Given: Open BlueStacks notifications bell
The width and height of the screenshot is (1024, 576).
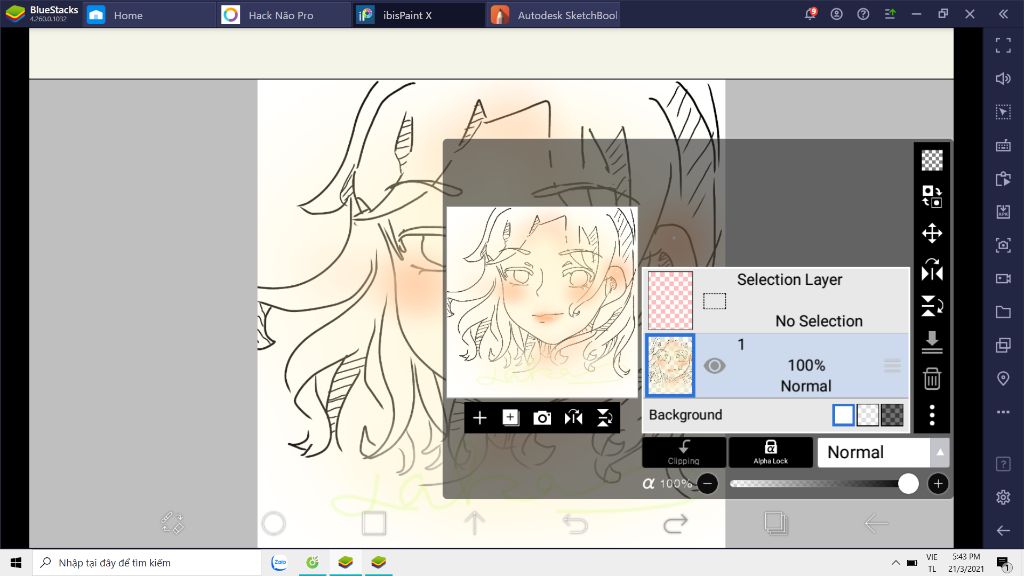Looking at the screenshot, I should 810,14.
